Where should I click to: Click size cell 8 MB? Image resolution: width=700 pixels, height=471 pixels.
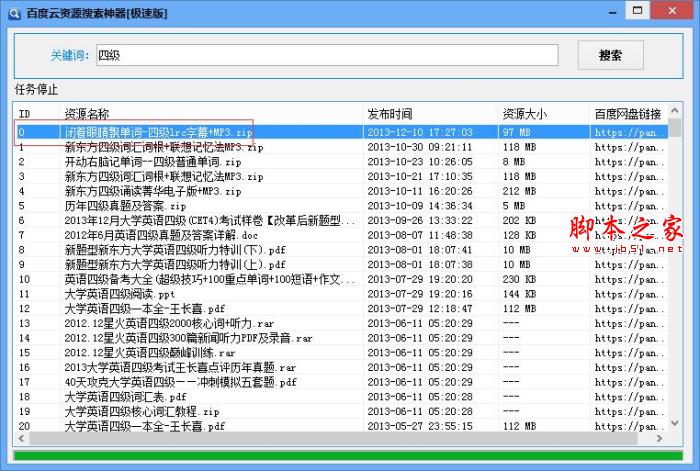click(x=514, y=162)
